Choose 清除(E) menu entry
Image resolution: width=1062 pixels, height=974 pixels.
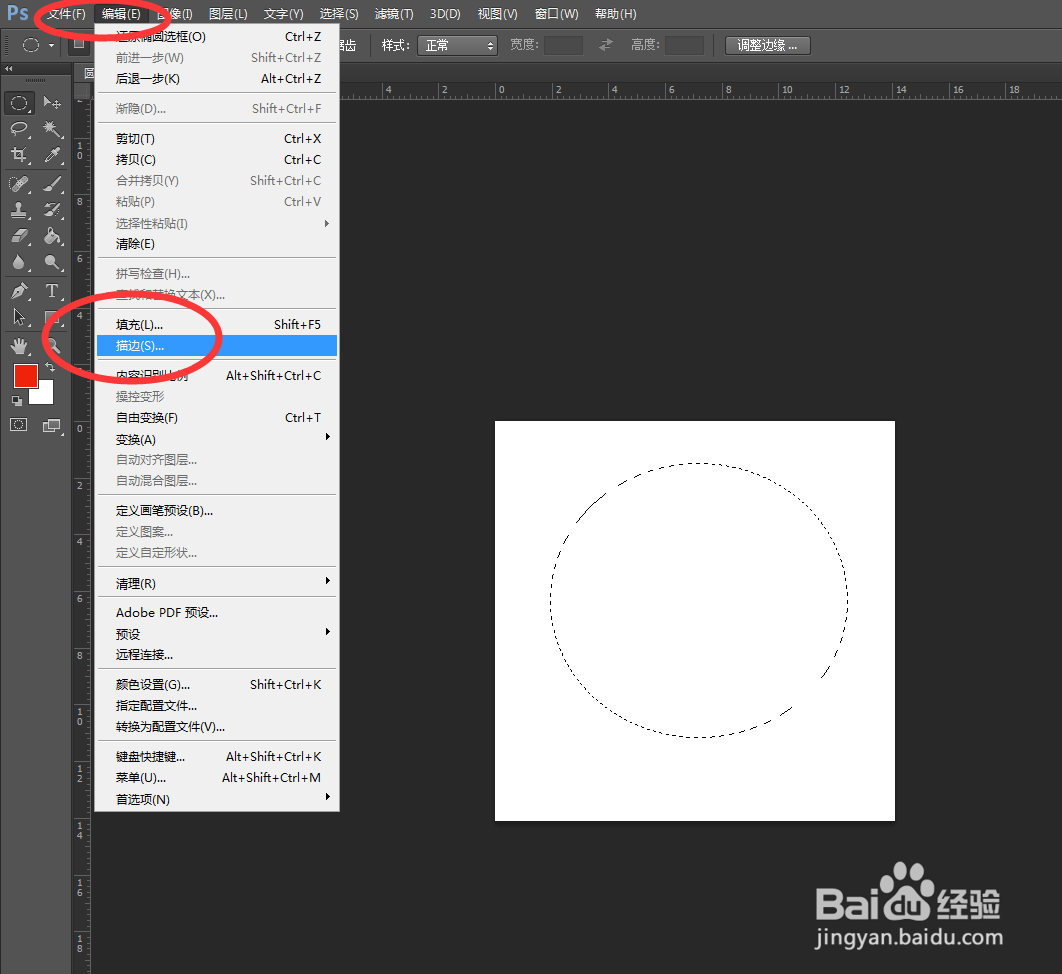(217, 244)
